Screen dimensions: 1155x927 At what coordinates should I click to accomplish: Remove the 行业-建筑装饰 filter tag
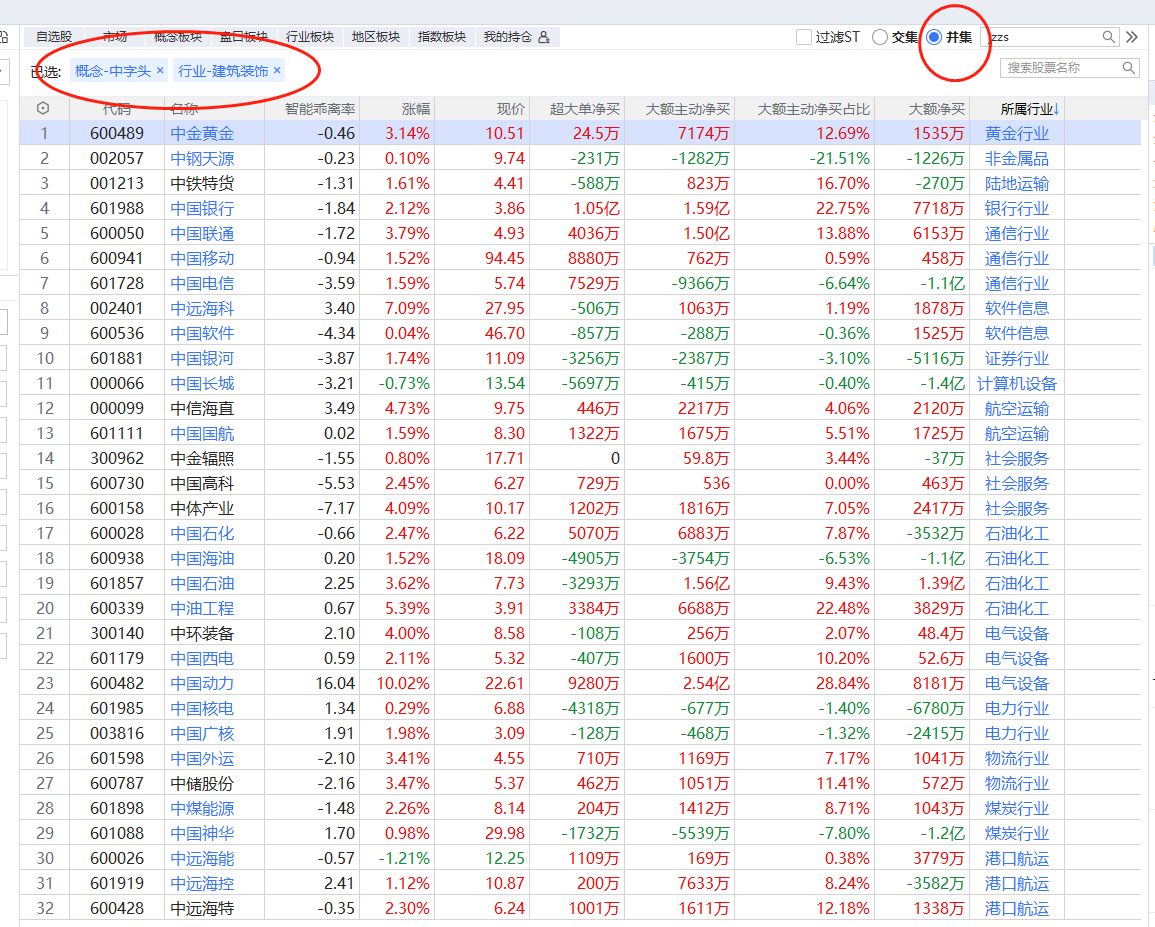(277, 71)
